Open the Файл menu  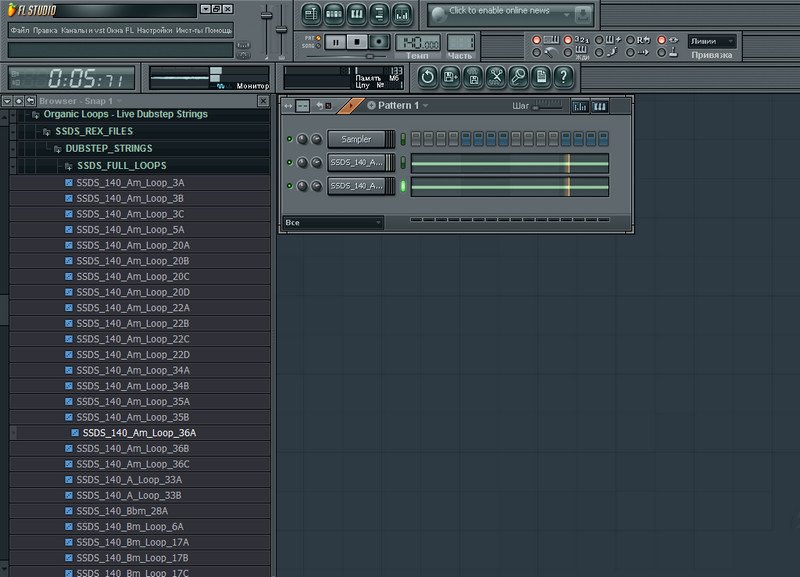[x=19, y=30]
